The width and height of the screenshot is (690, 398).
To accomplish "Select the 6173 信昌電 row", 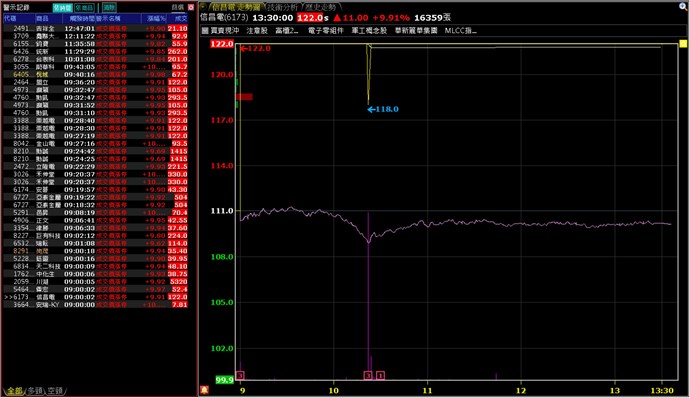I will (95, 297).
